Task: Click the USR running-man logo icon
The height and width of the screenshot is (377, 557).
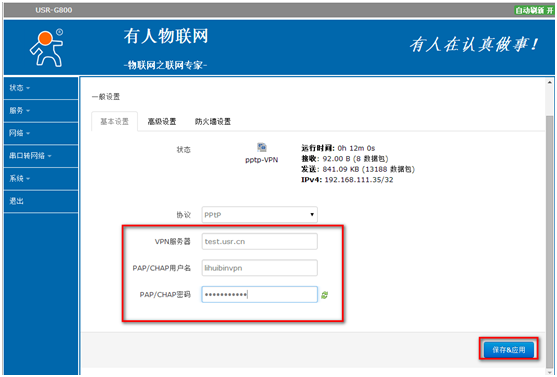Action: 47,48
